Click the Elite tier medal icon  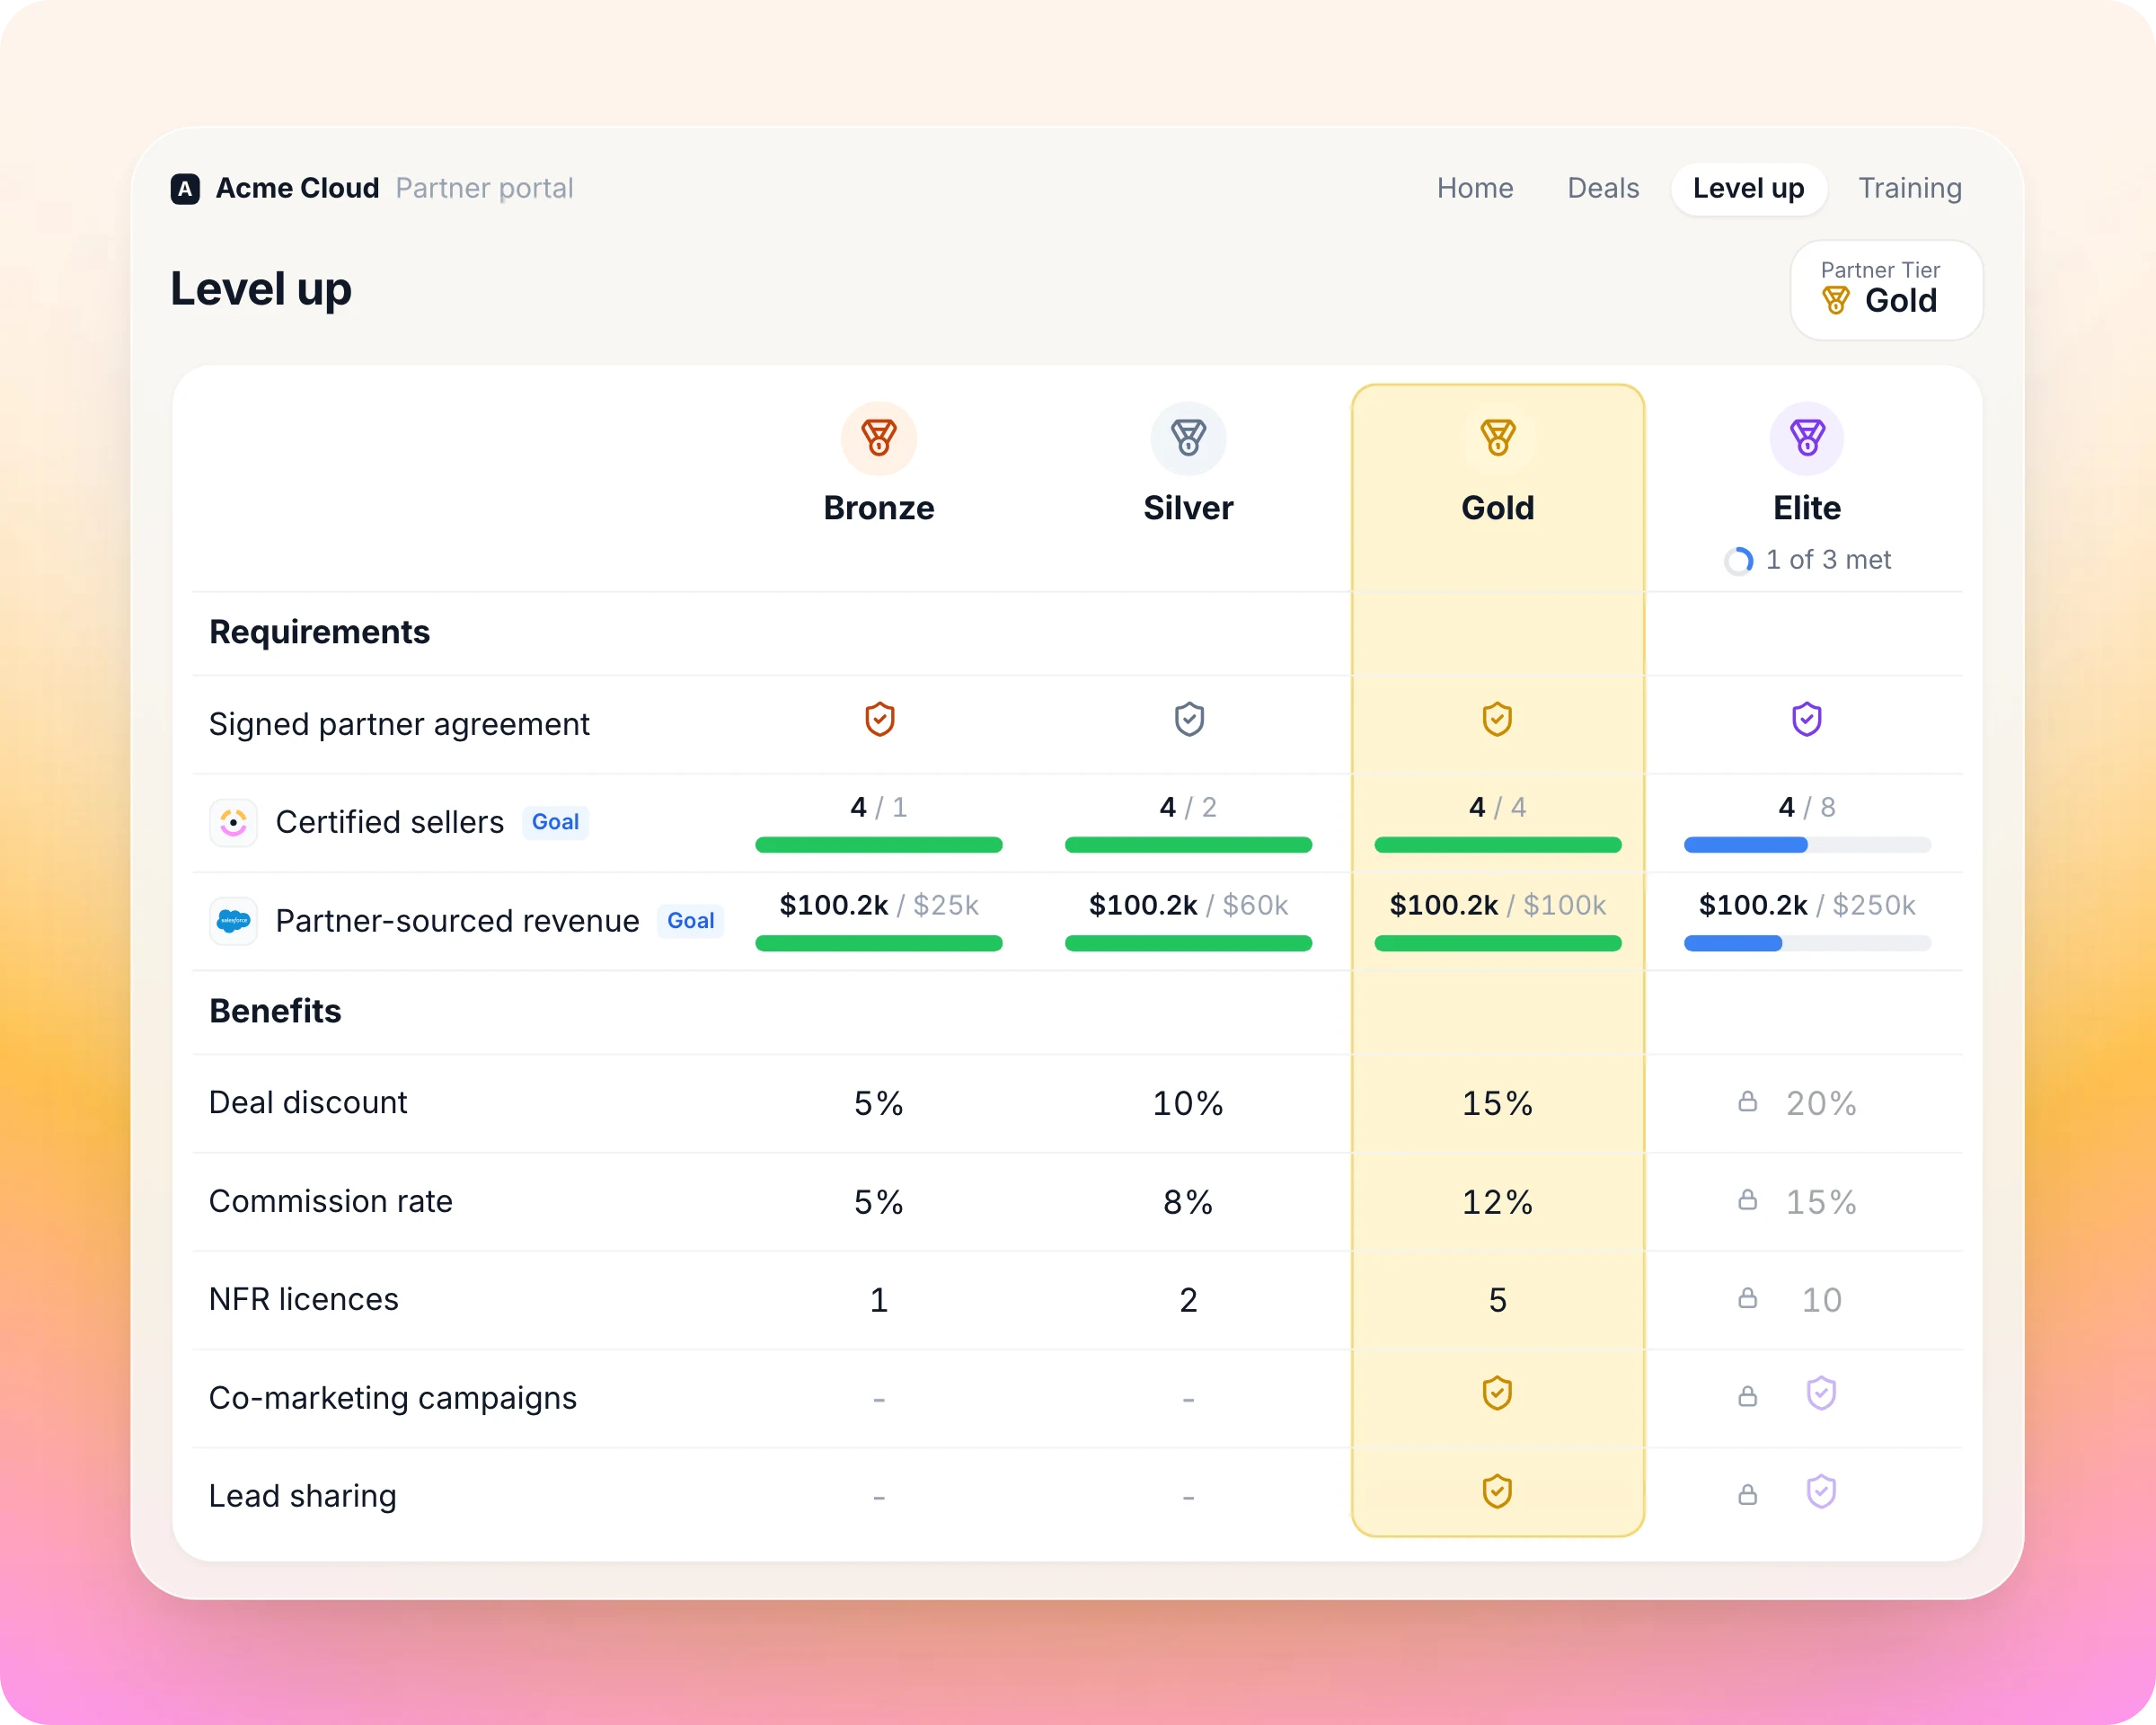click(1807, 438)
